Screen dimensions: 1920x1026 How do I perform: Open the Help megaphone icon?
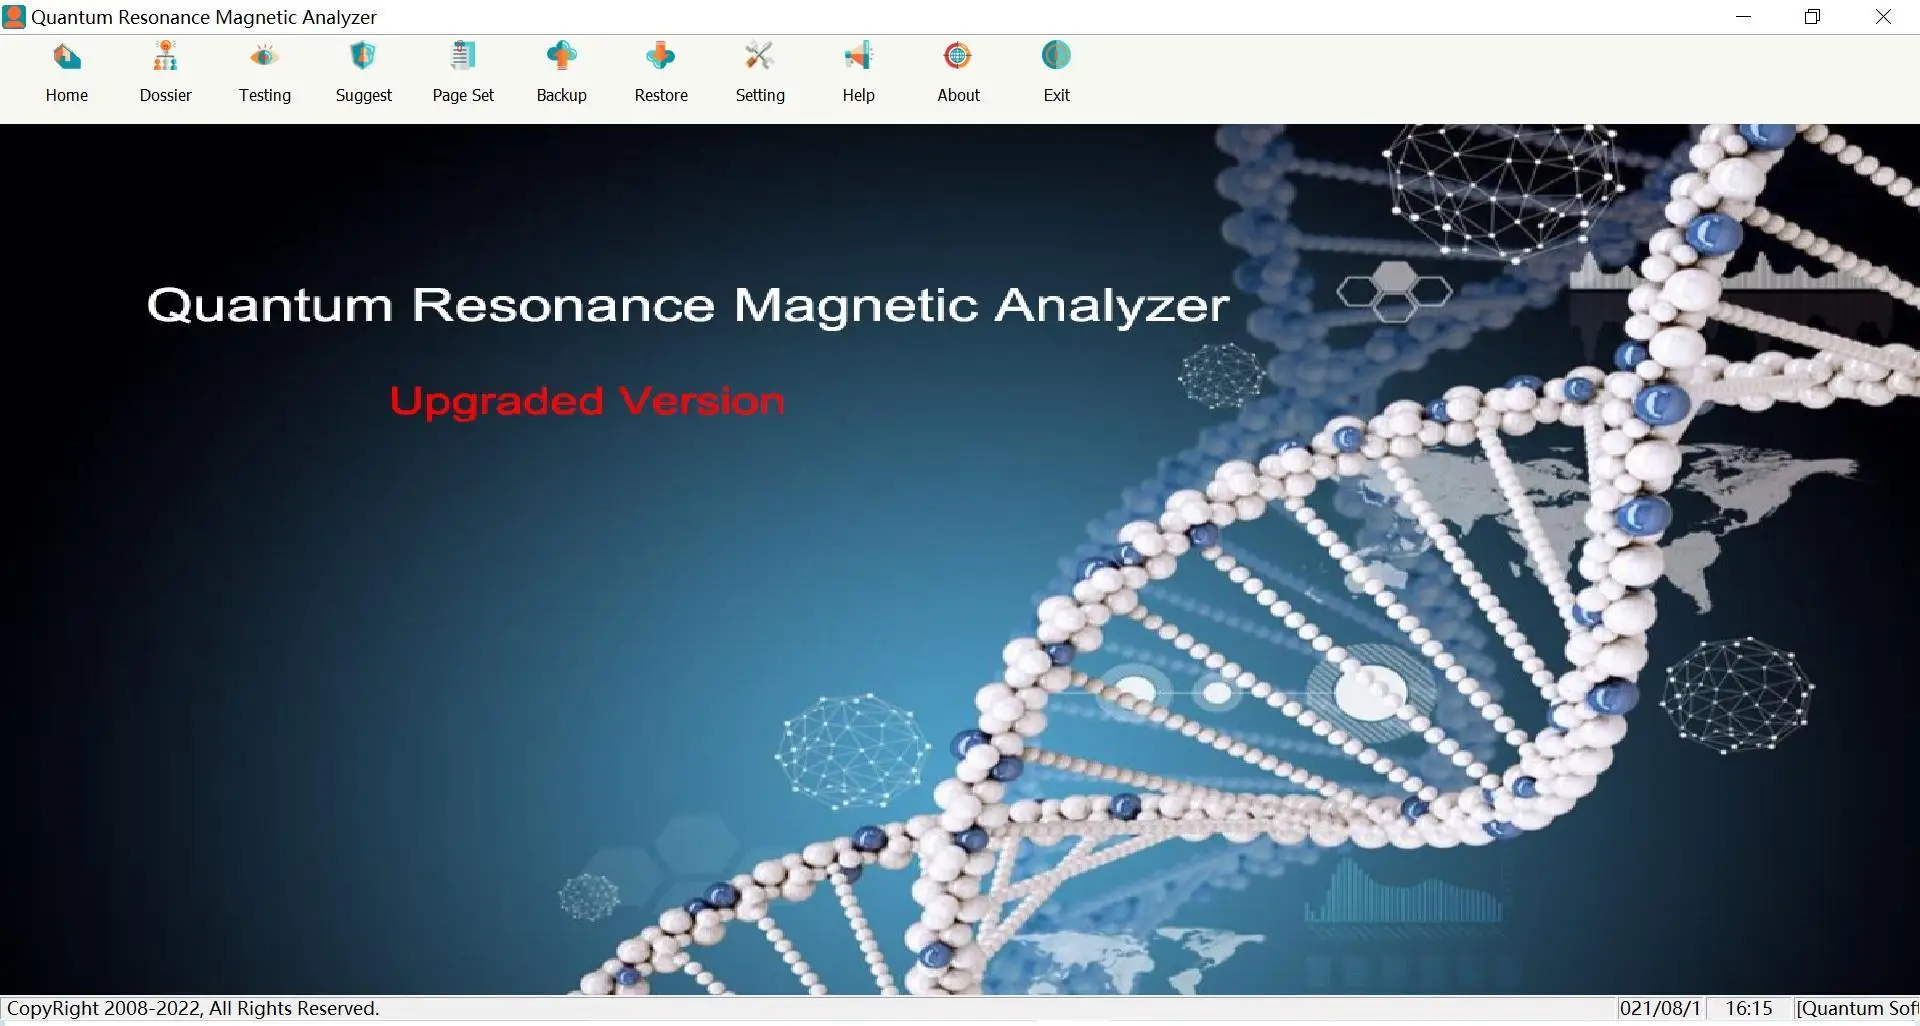point(858,56)
